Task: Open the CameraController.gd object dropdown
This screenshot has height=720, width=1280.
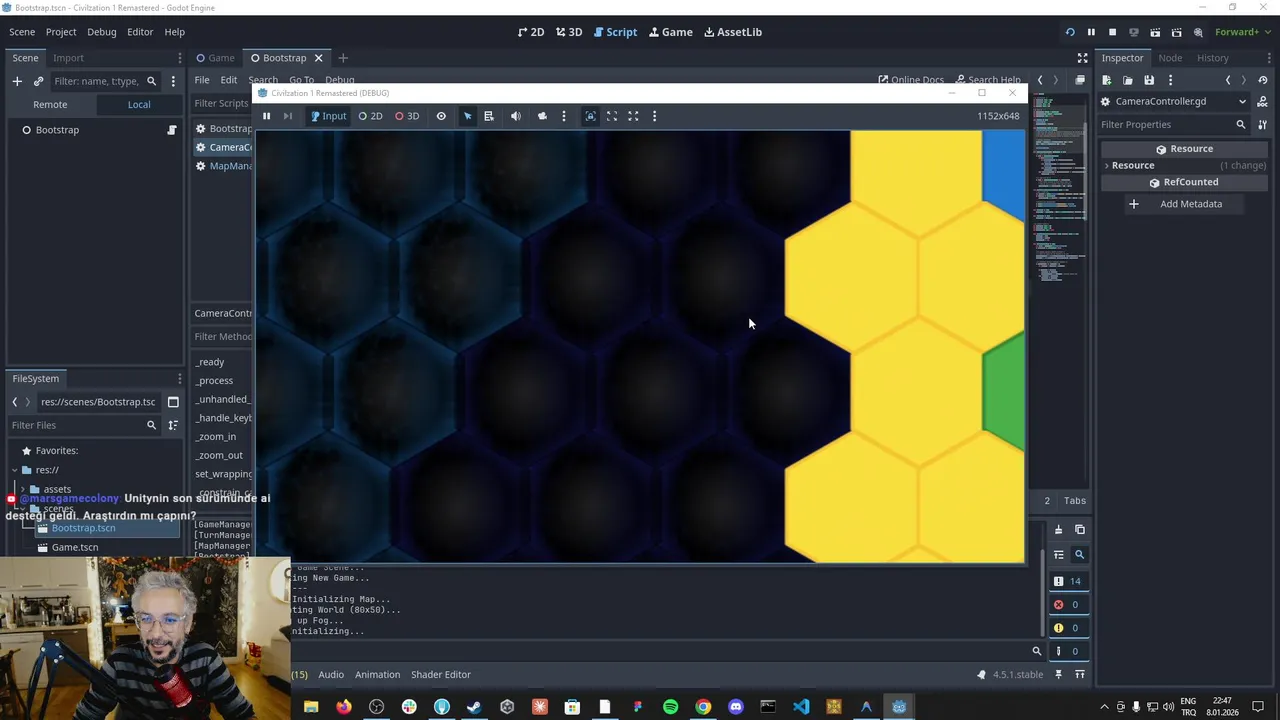Action: click(x=1174, y=101)
